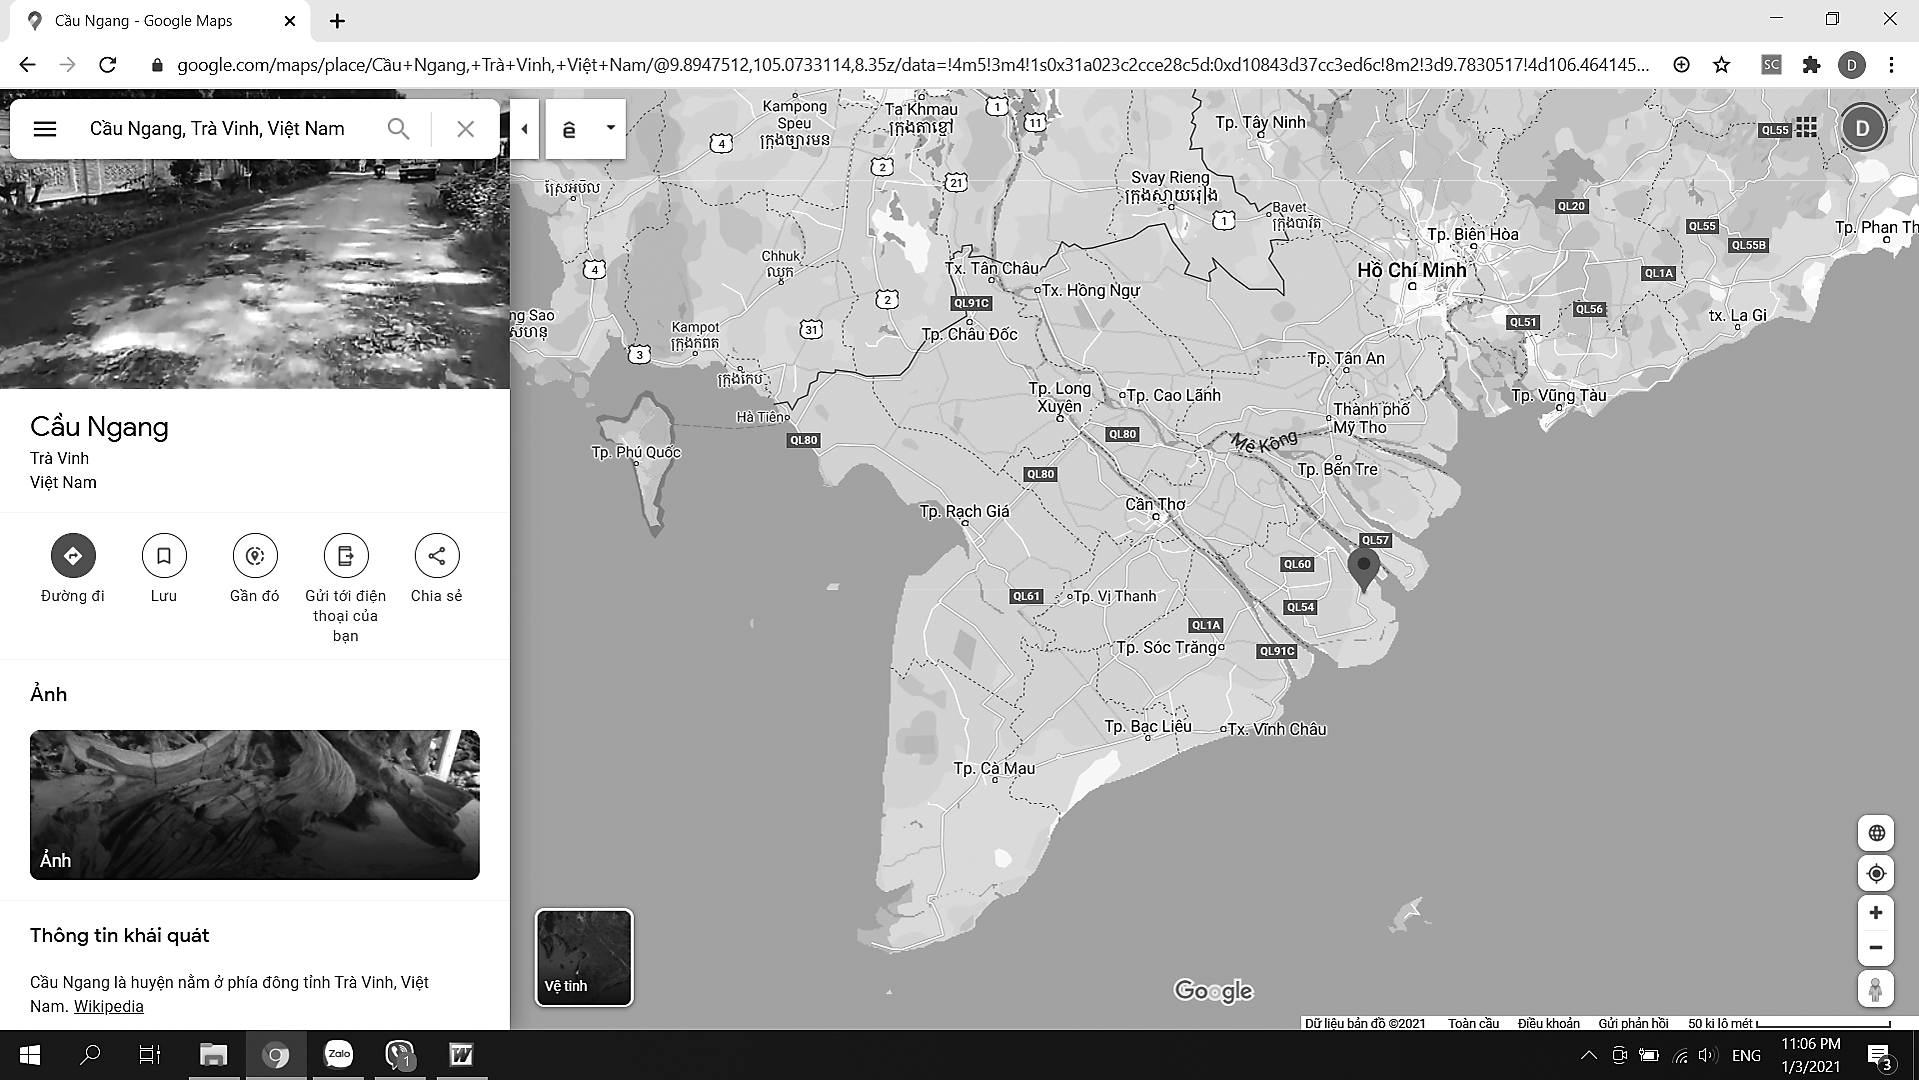The height and width of the screenshot is (1080, 1919).
Task: Zoom out on the map
Action: coord(1876,948)
